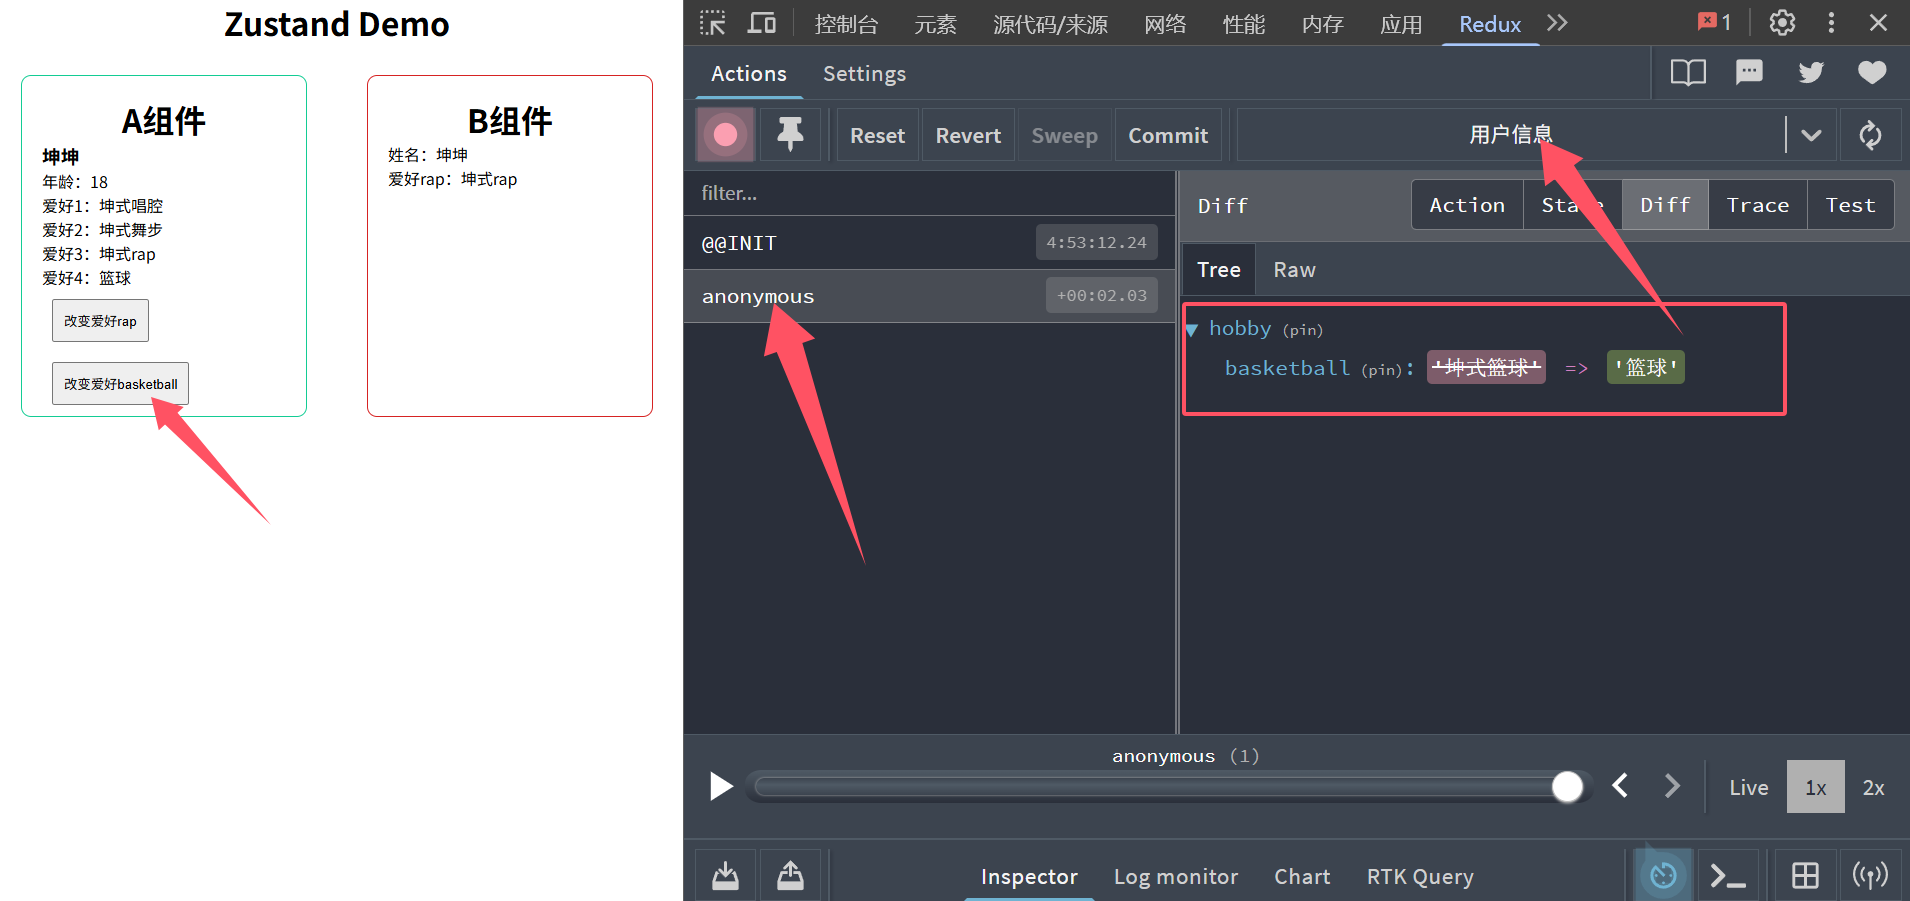Click the 改变爱好basketball button
The image size is (1910, 901).
120,384
